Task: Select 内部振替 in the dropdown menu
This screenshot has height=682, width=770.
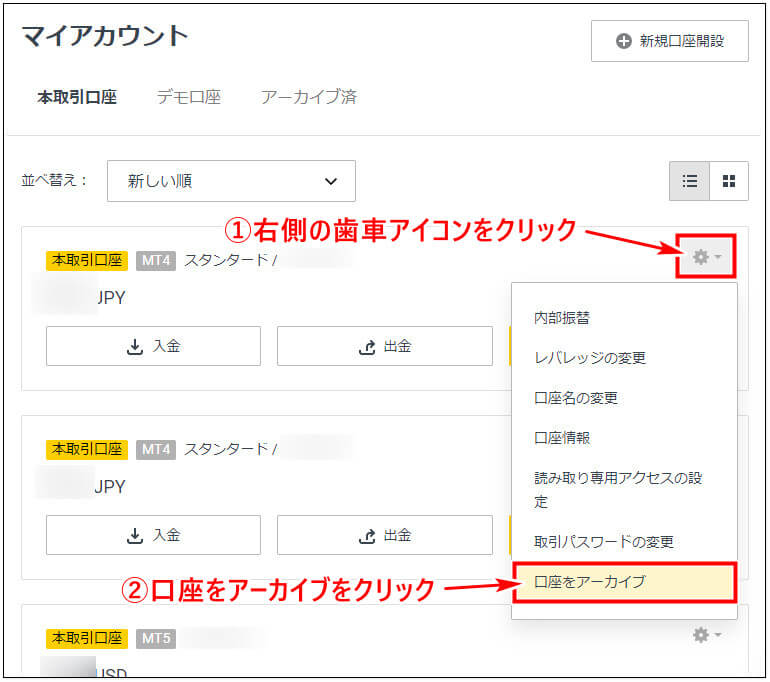Action: (562, 318)
